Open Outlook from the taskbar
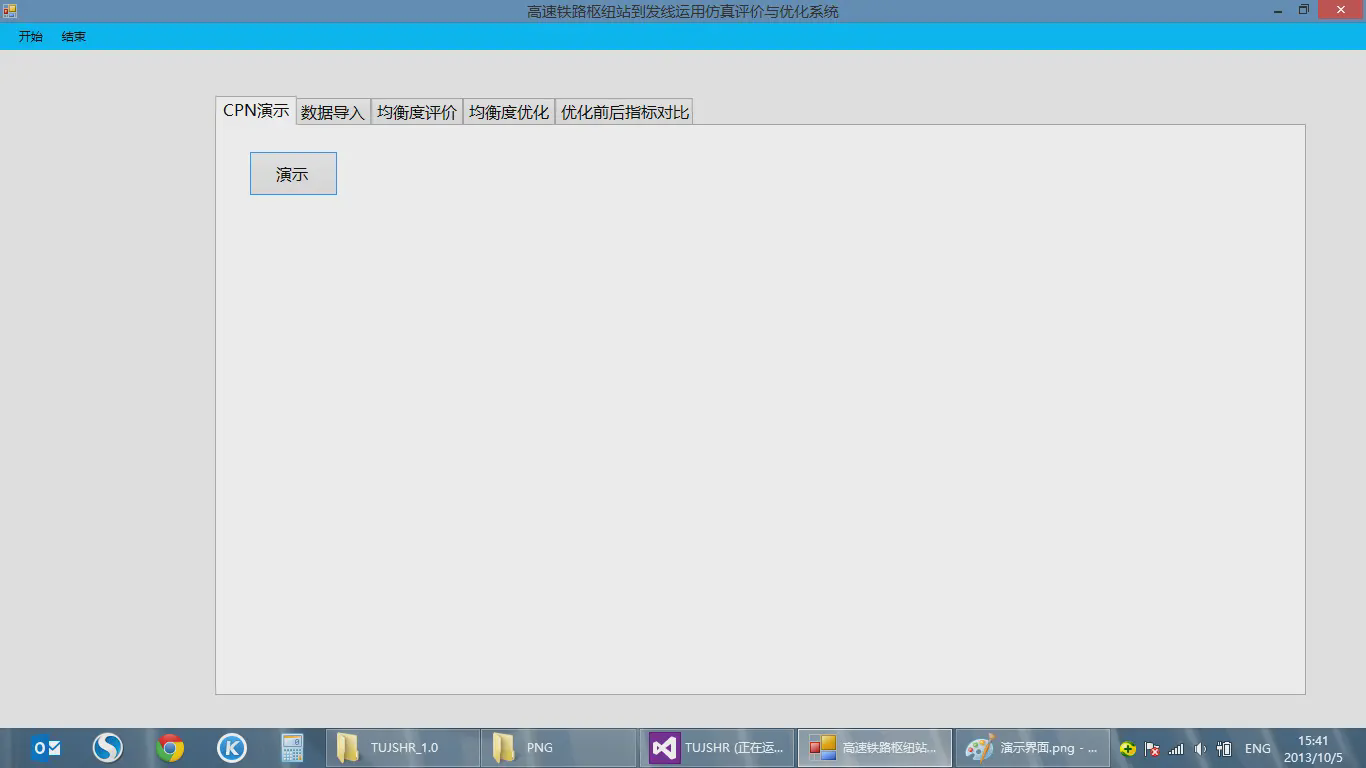 46,748
